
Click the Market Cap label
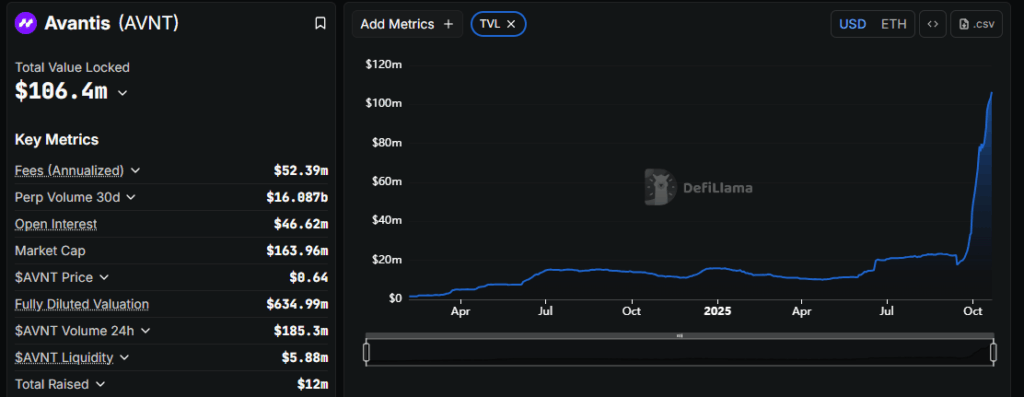click(x=50, y=251)
